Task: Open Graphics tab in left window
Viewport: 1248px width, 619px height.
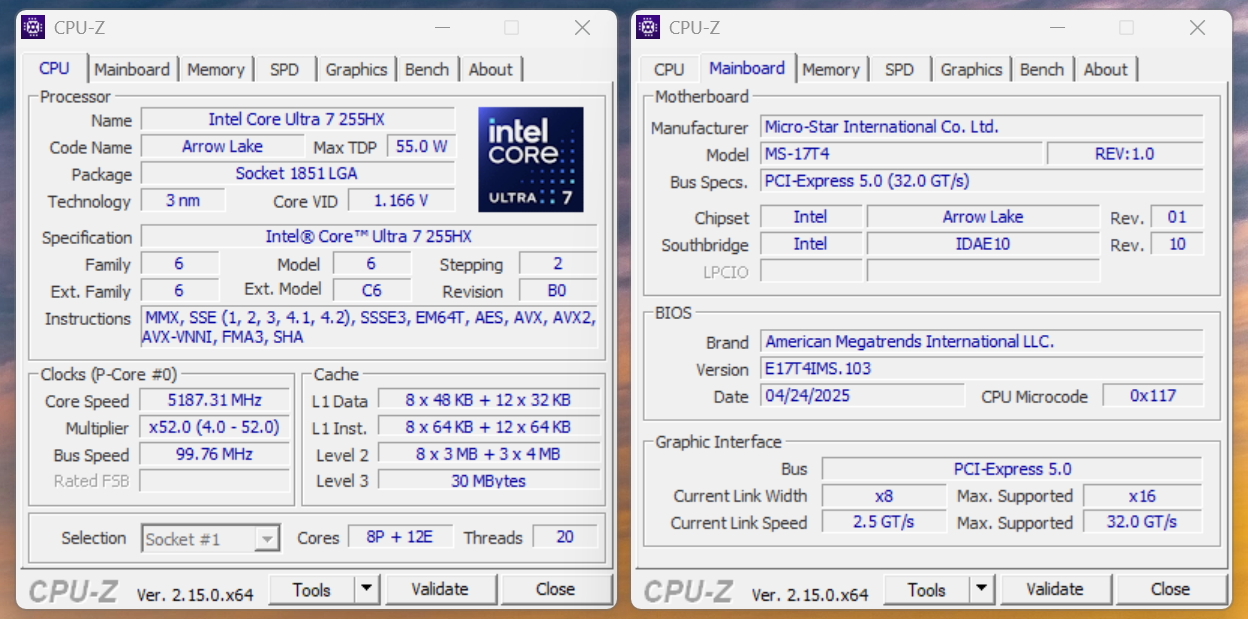Action: 356,70
